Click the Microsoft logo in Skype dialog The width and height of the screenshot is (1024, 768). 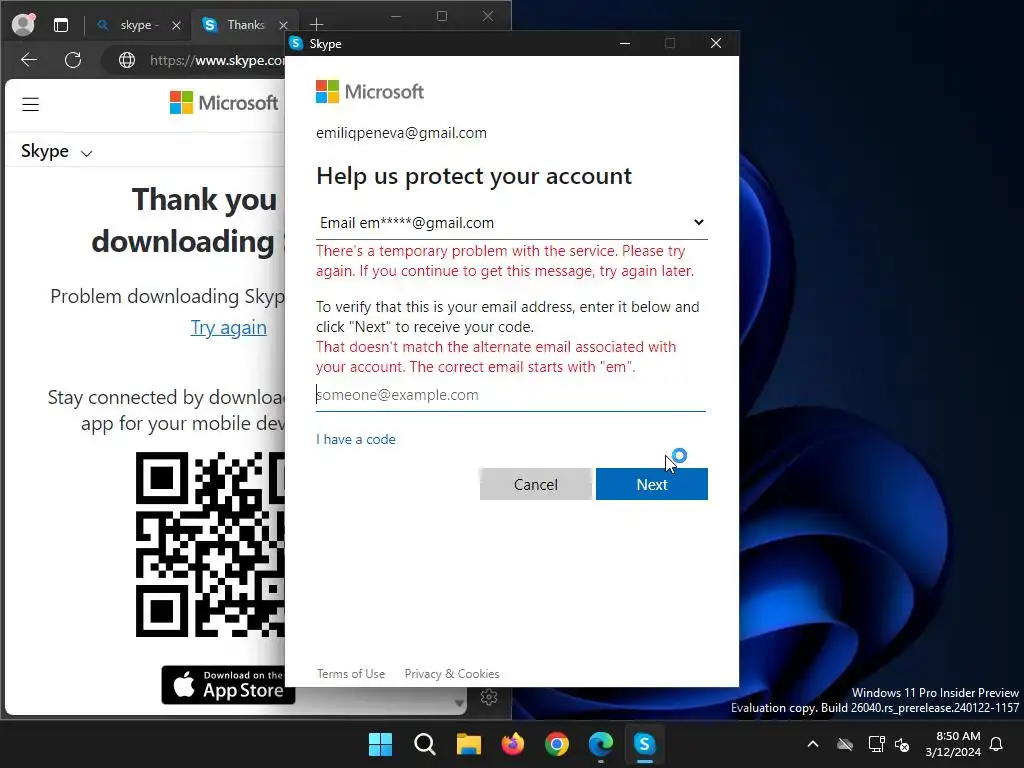pos(370,91)
